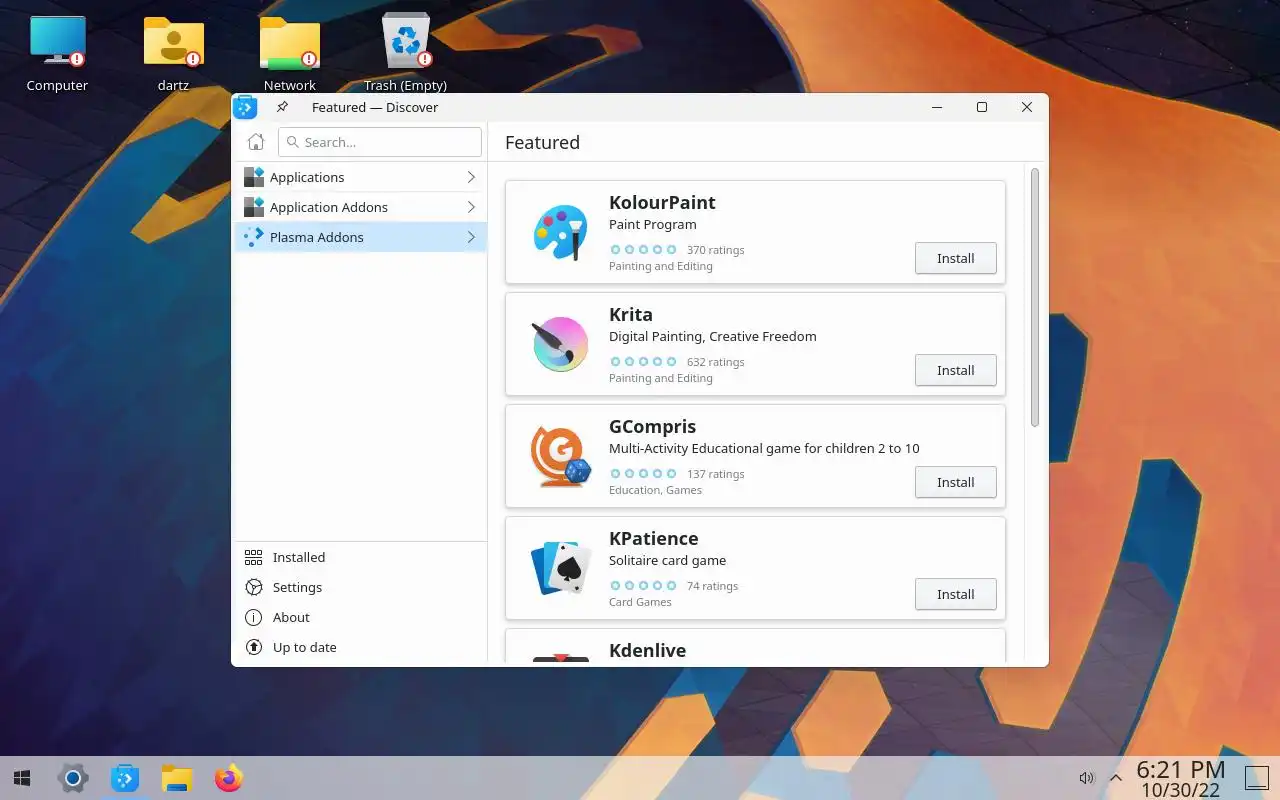1280x800 pixels.
Task: Install KPatience
Action: pyautogui.click(x=956, y=594)
